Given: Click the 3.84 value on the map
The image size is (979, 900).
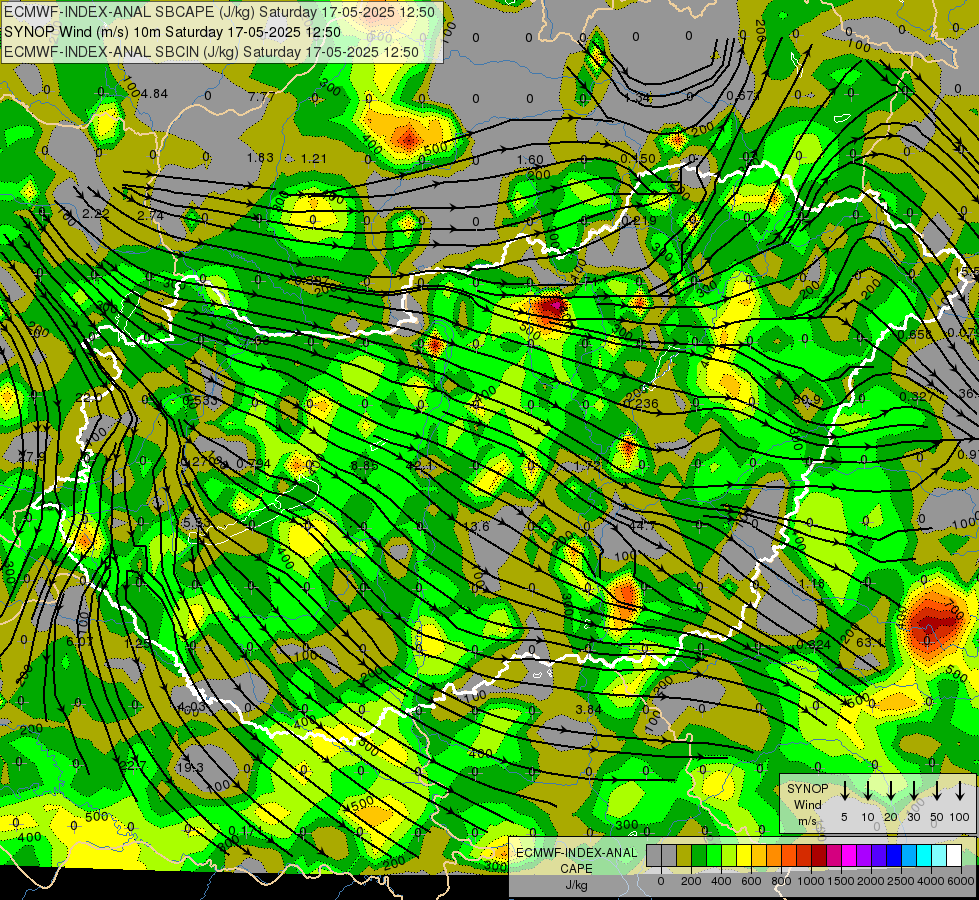Looking at the screenshot, I should coord(588,709).
